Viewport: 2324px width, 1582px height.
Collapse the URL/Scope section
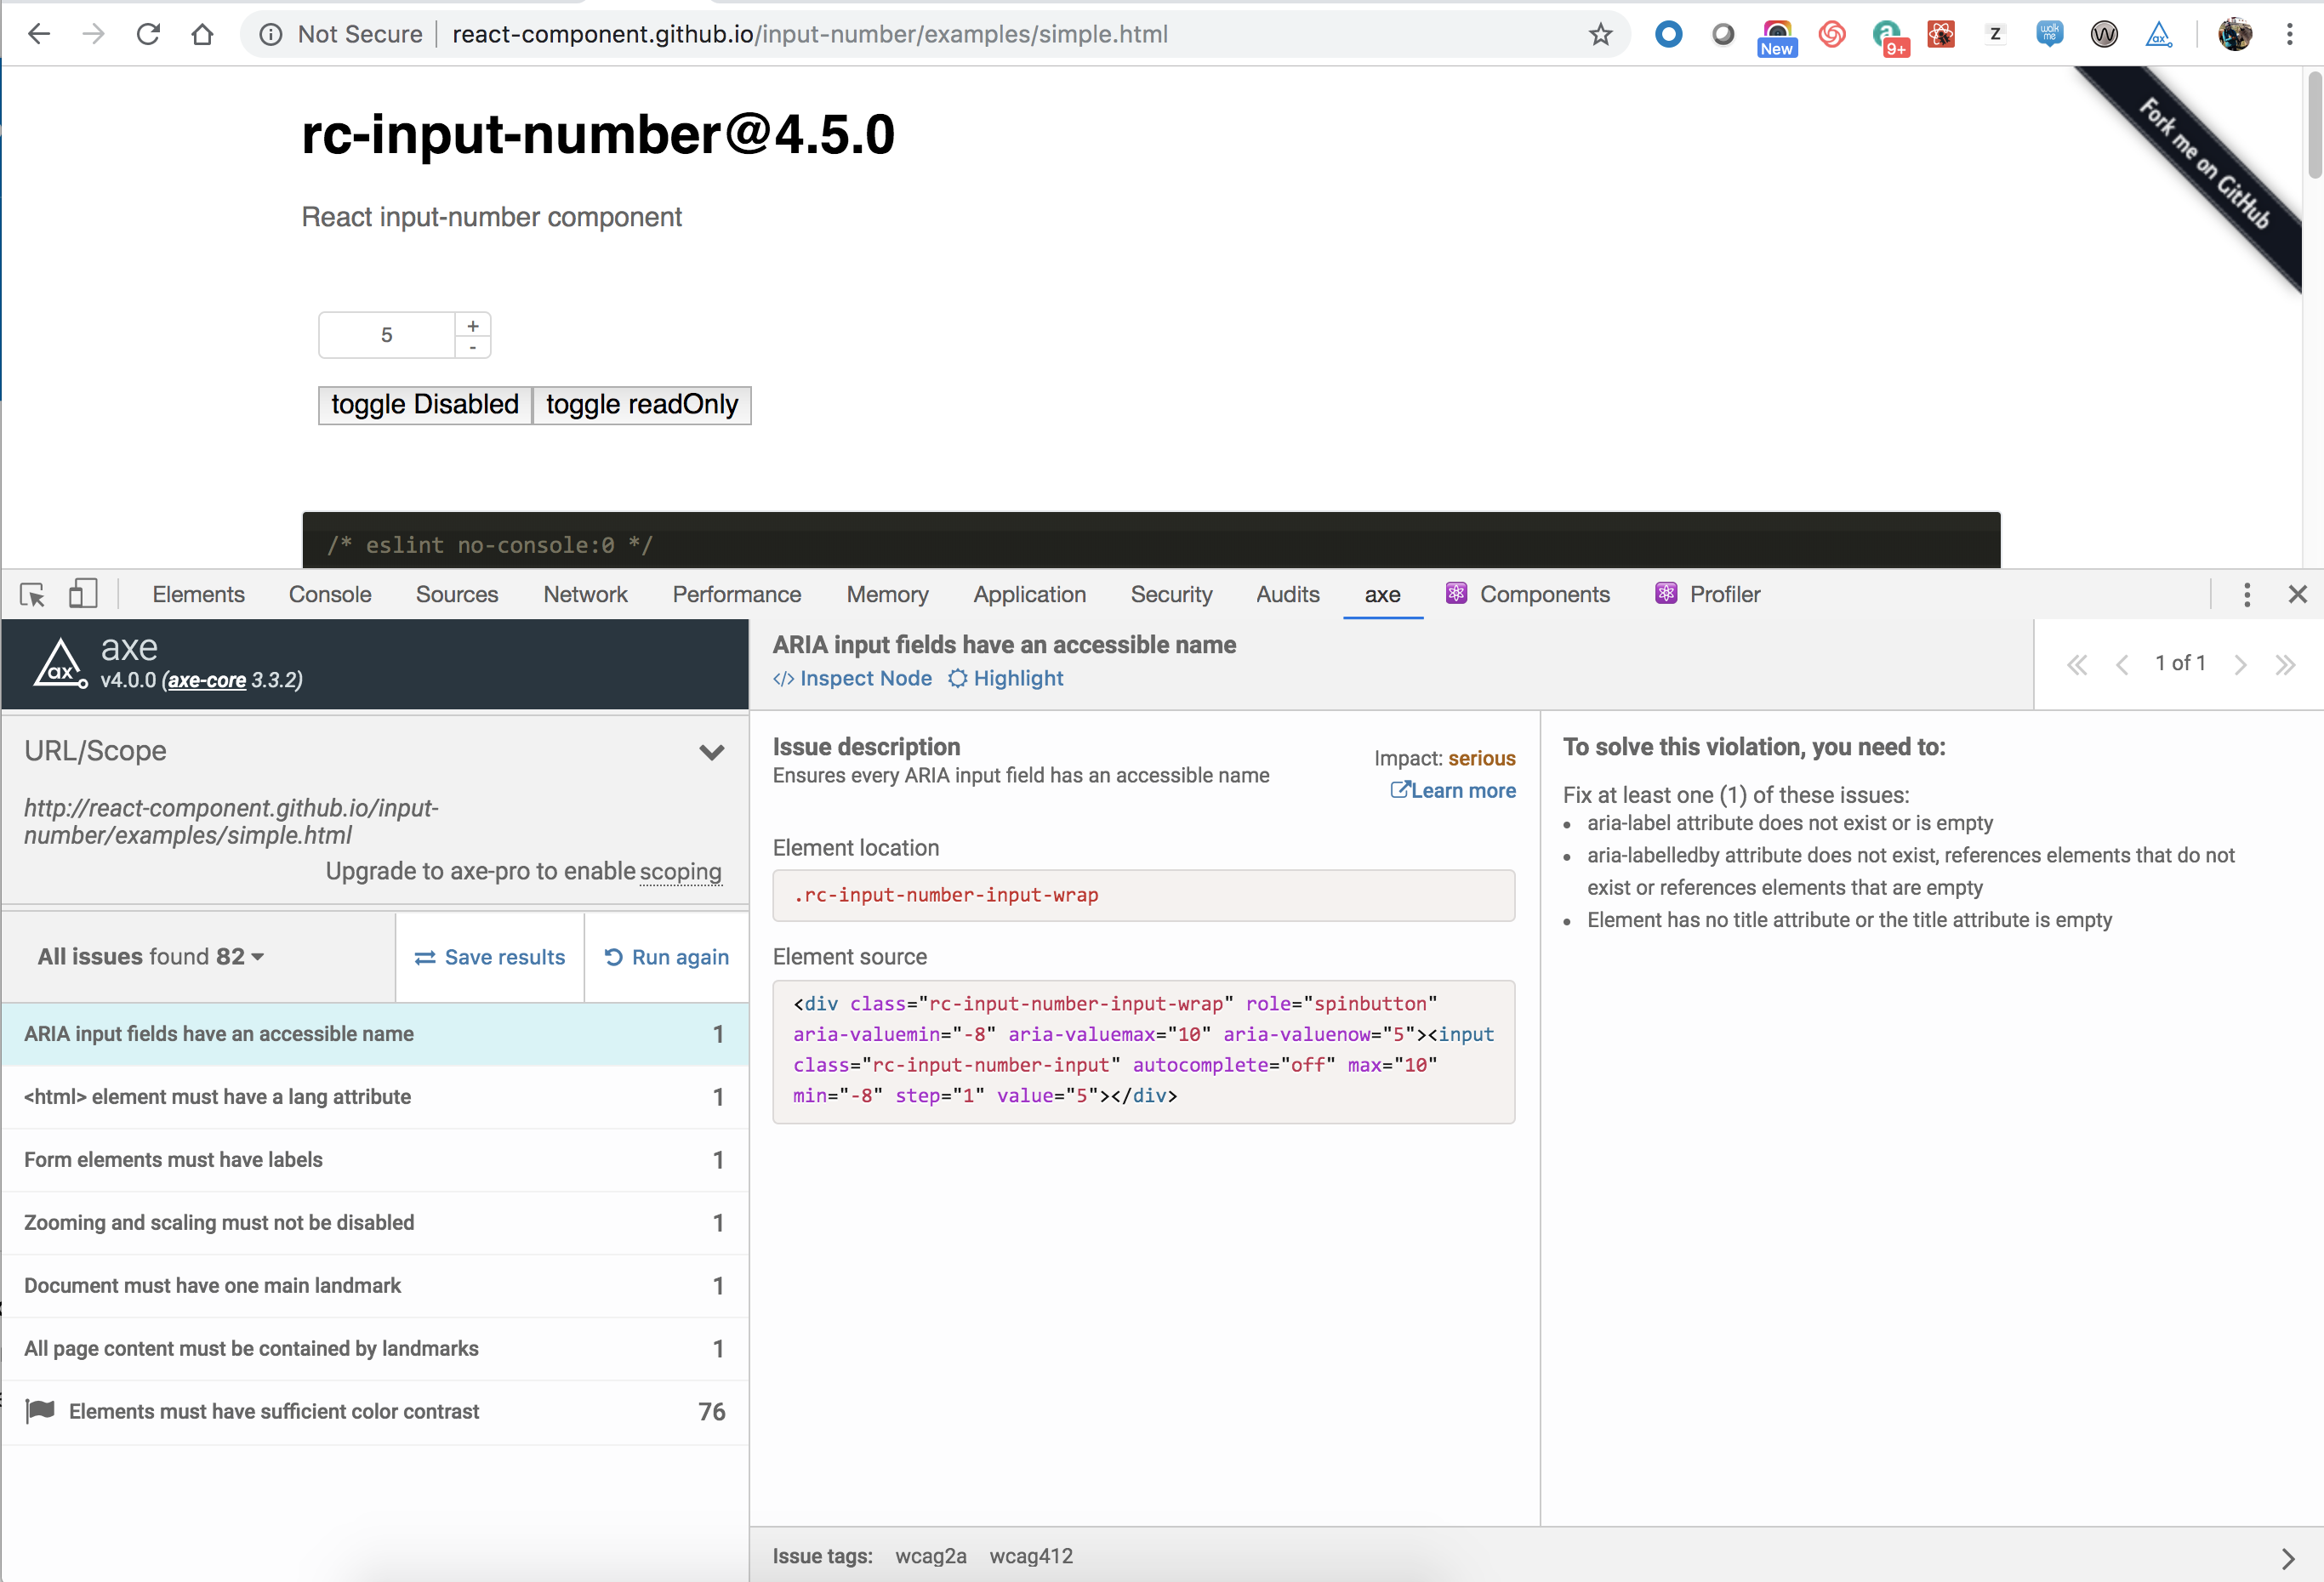pos(712,752)
